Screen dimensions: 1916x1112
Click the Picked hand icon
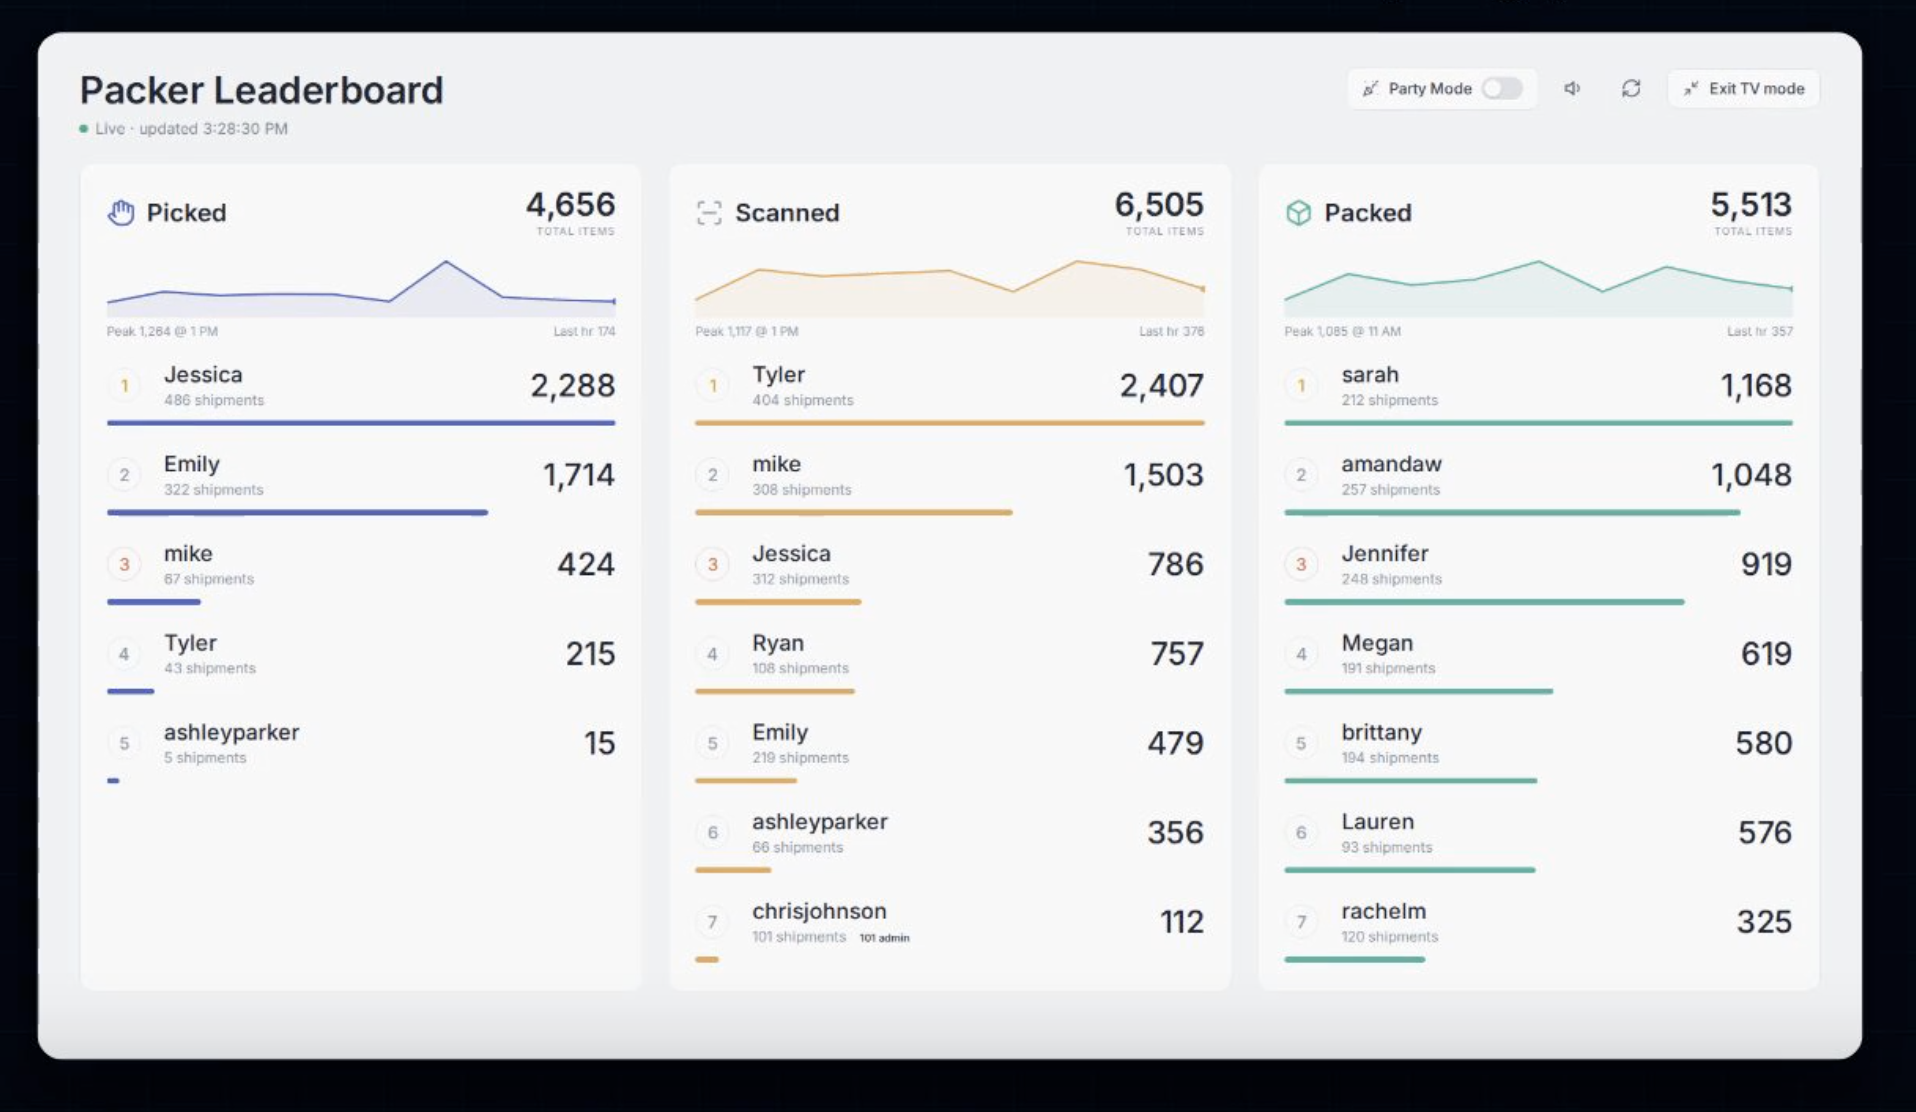coord(121,212)
